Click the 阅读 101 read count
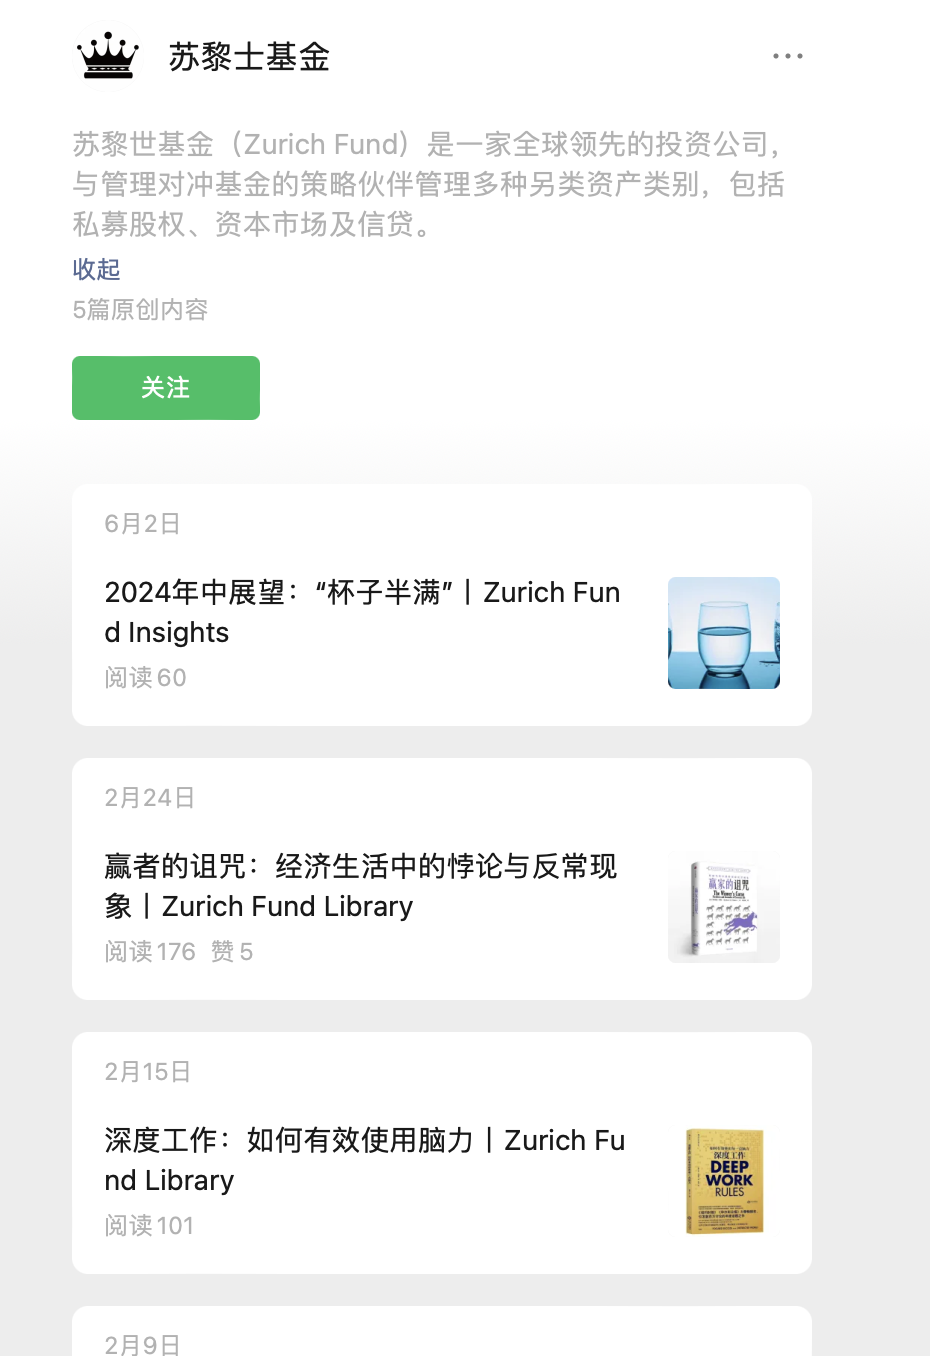930x1356 pixels. [x=149, y=1226]
